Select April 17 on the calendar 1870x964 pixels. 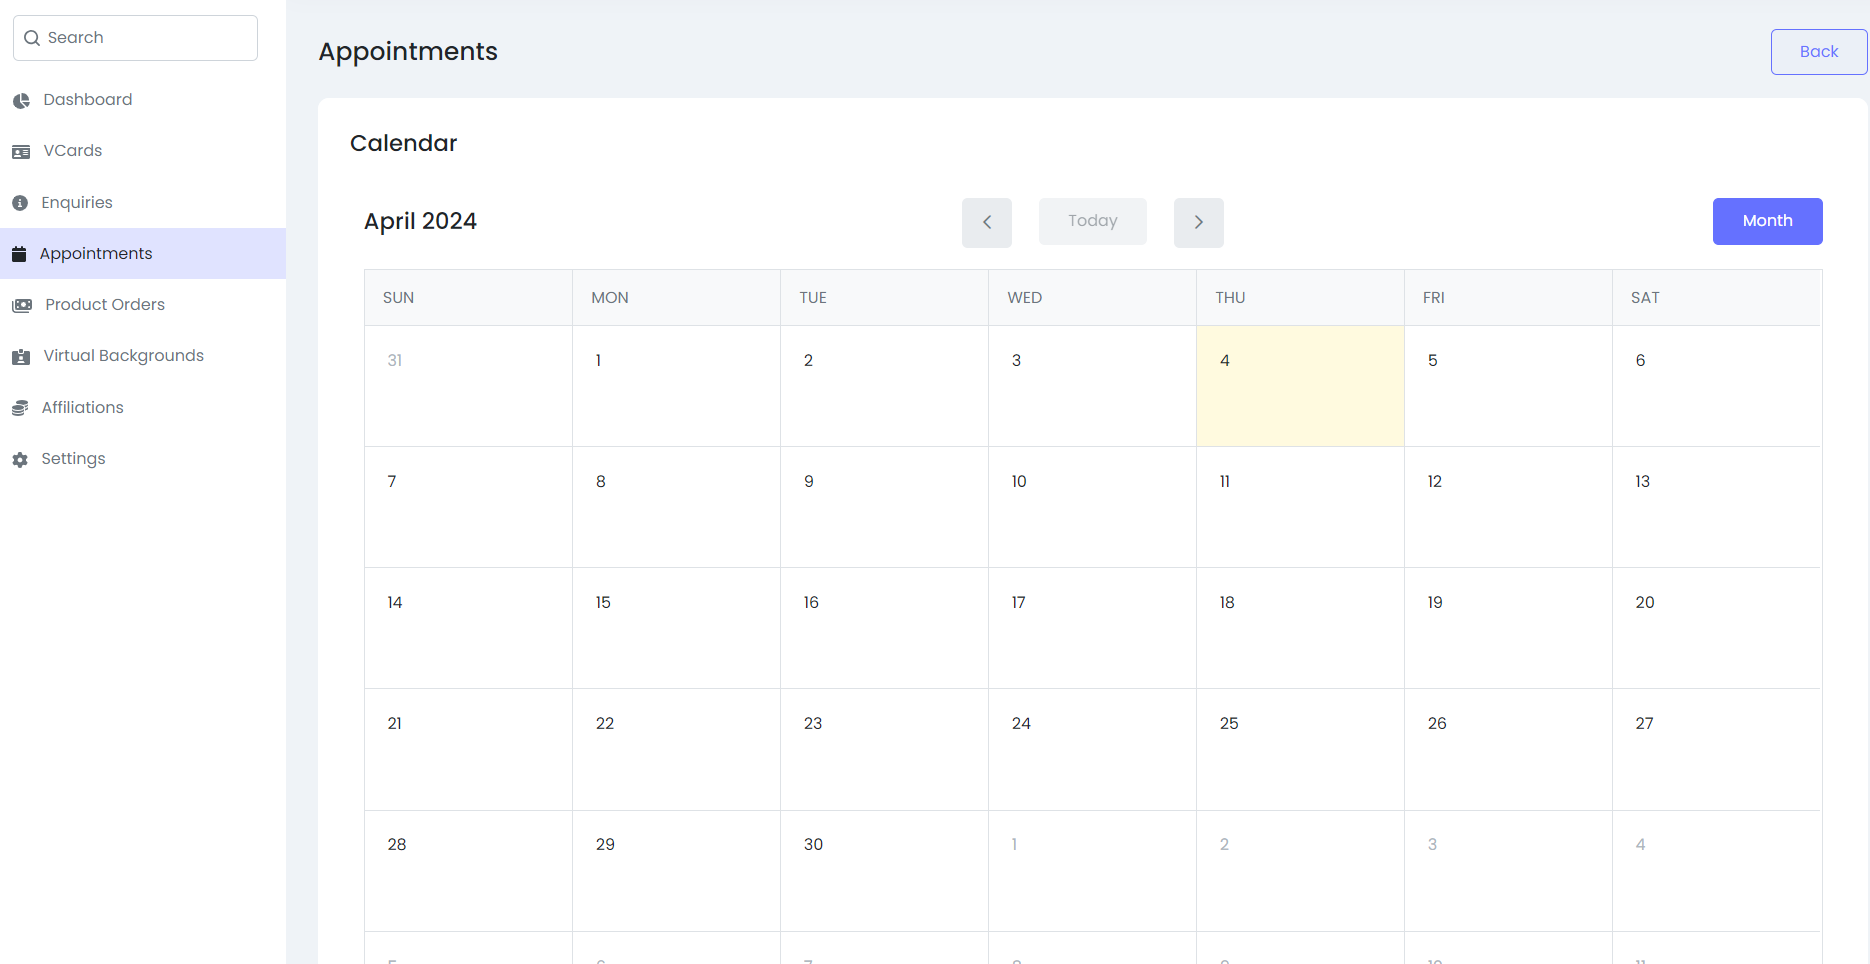click(x=1091, y=627)
